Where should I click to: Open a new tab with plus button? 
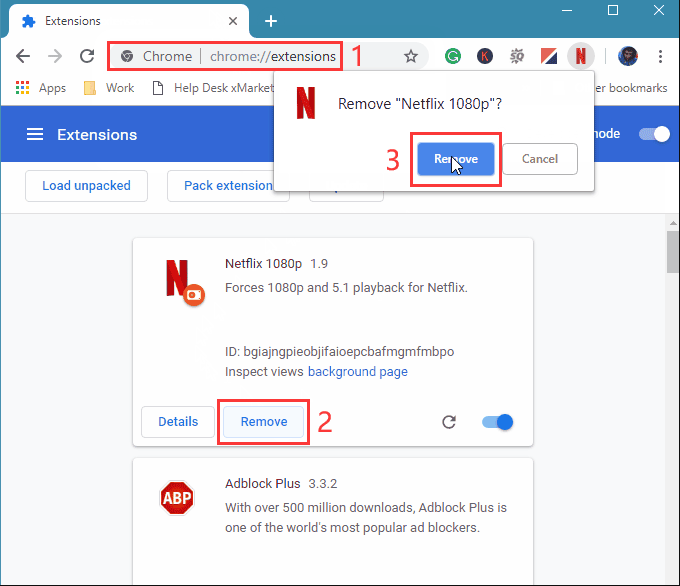coord(271,21)
